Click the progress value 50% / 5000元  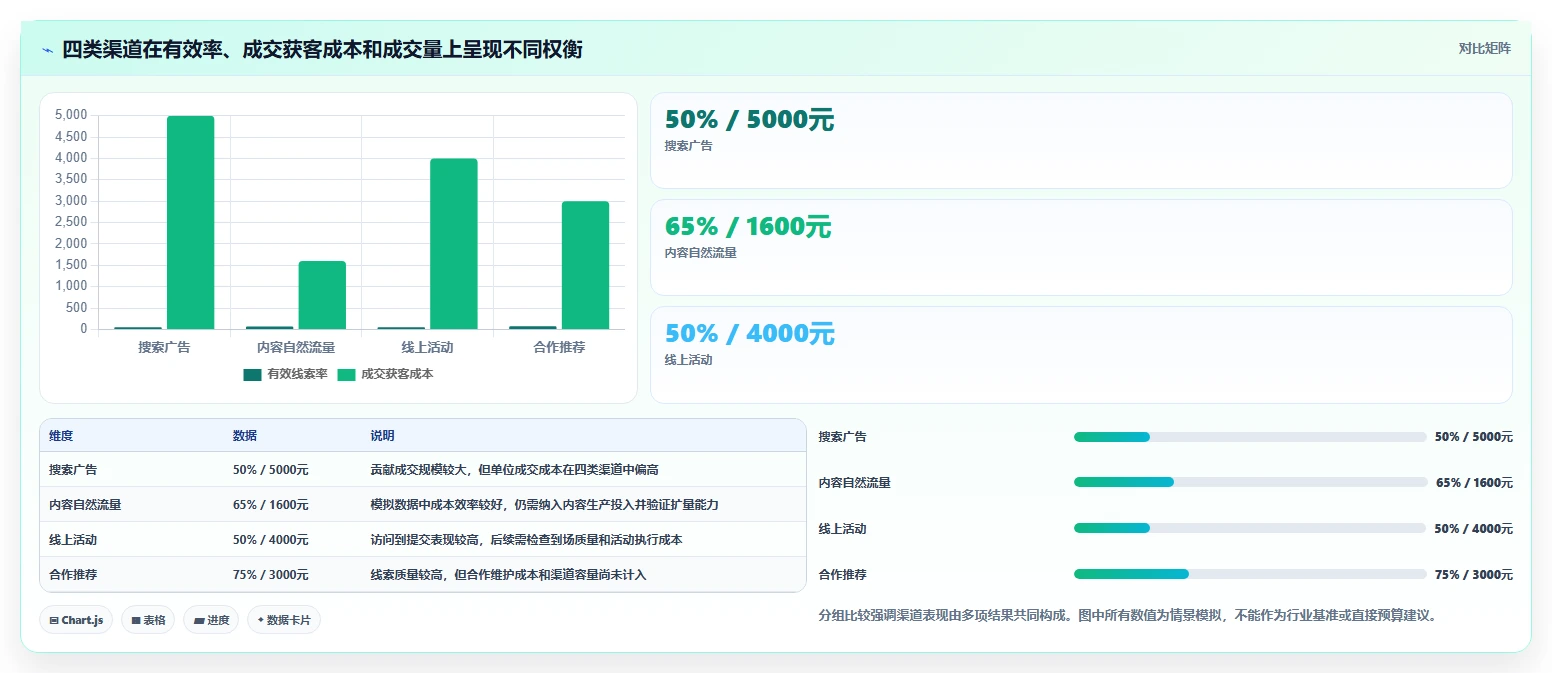(x=1474, y=437)
